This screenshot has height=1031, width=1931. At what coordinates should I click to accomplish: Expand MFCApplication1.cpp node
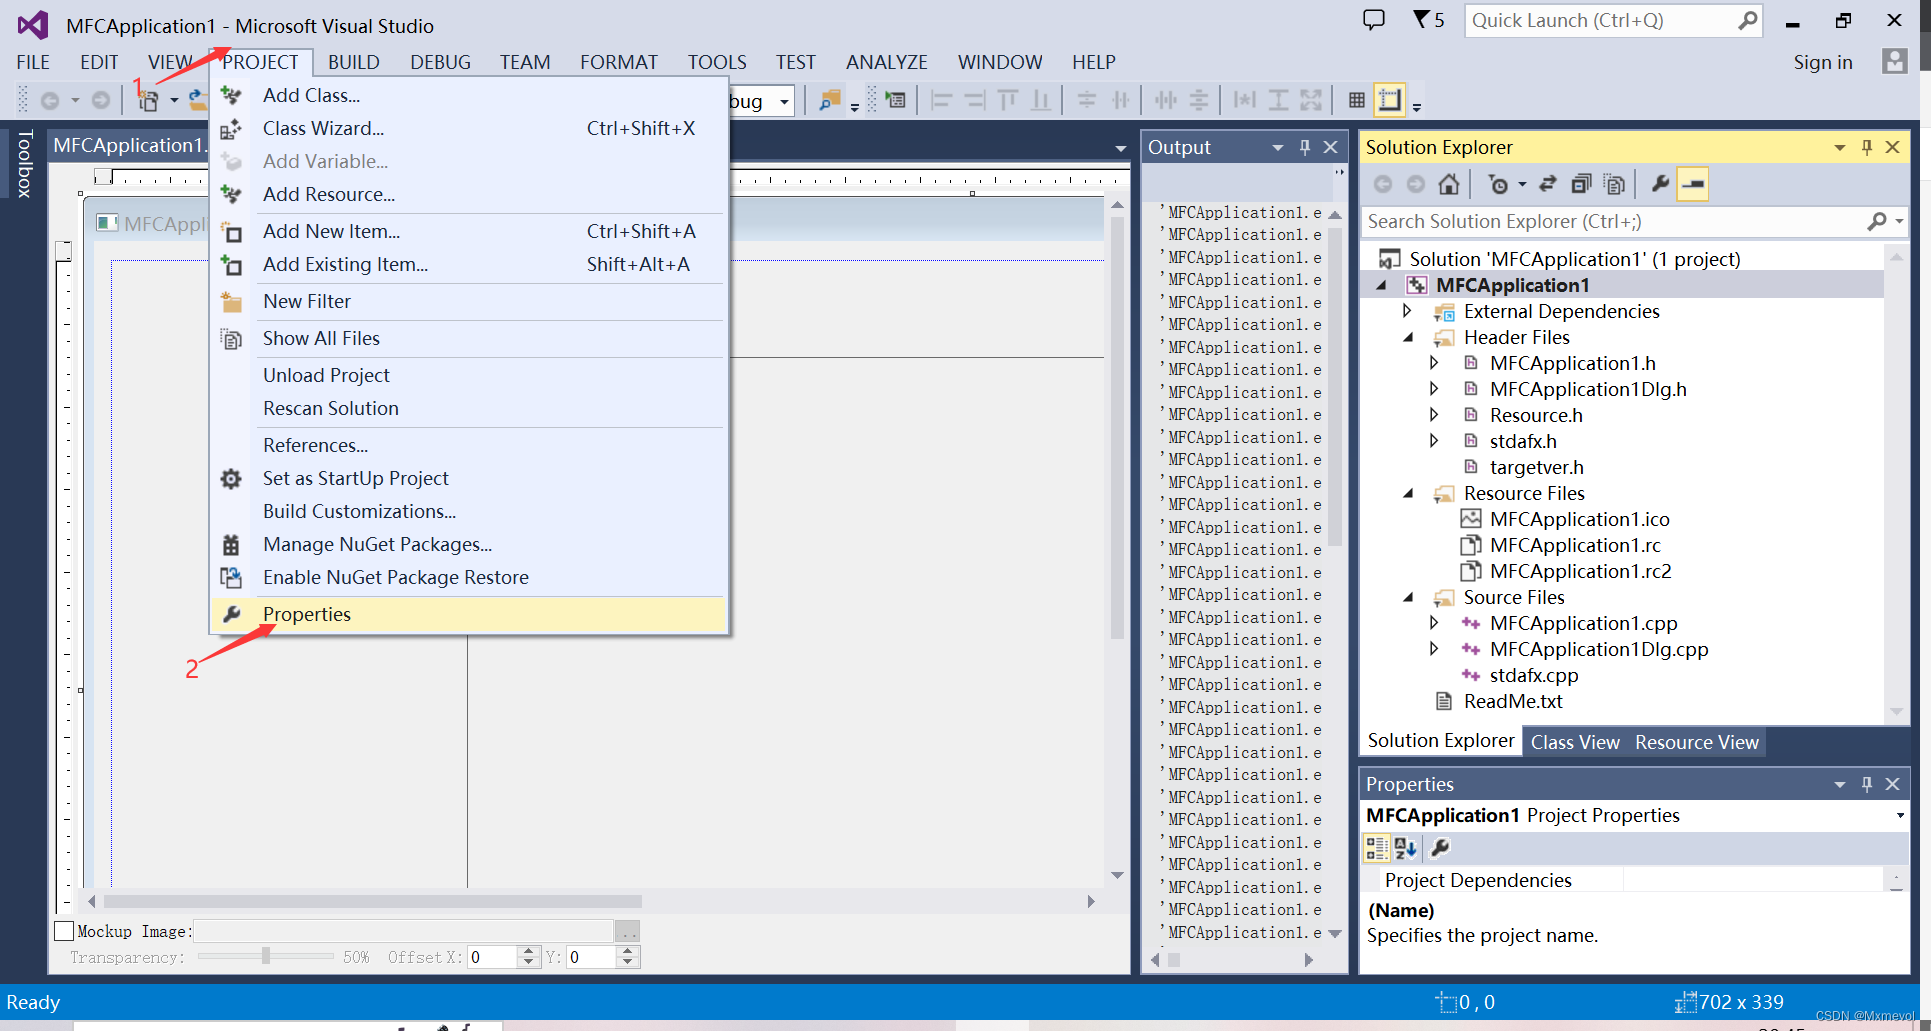pyautogui.click(x=1434, y=623)
